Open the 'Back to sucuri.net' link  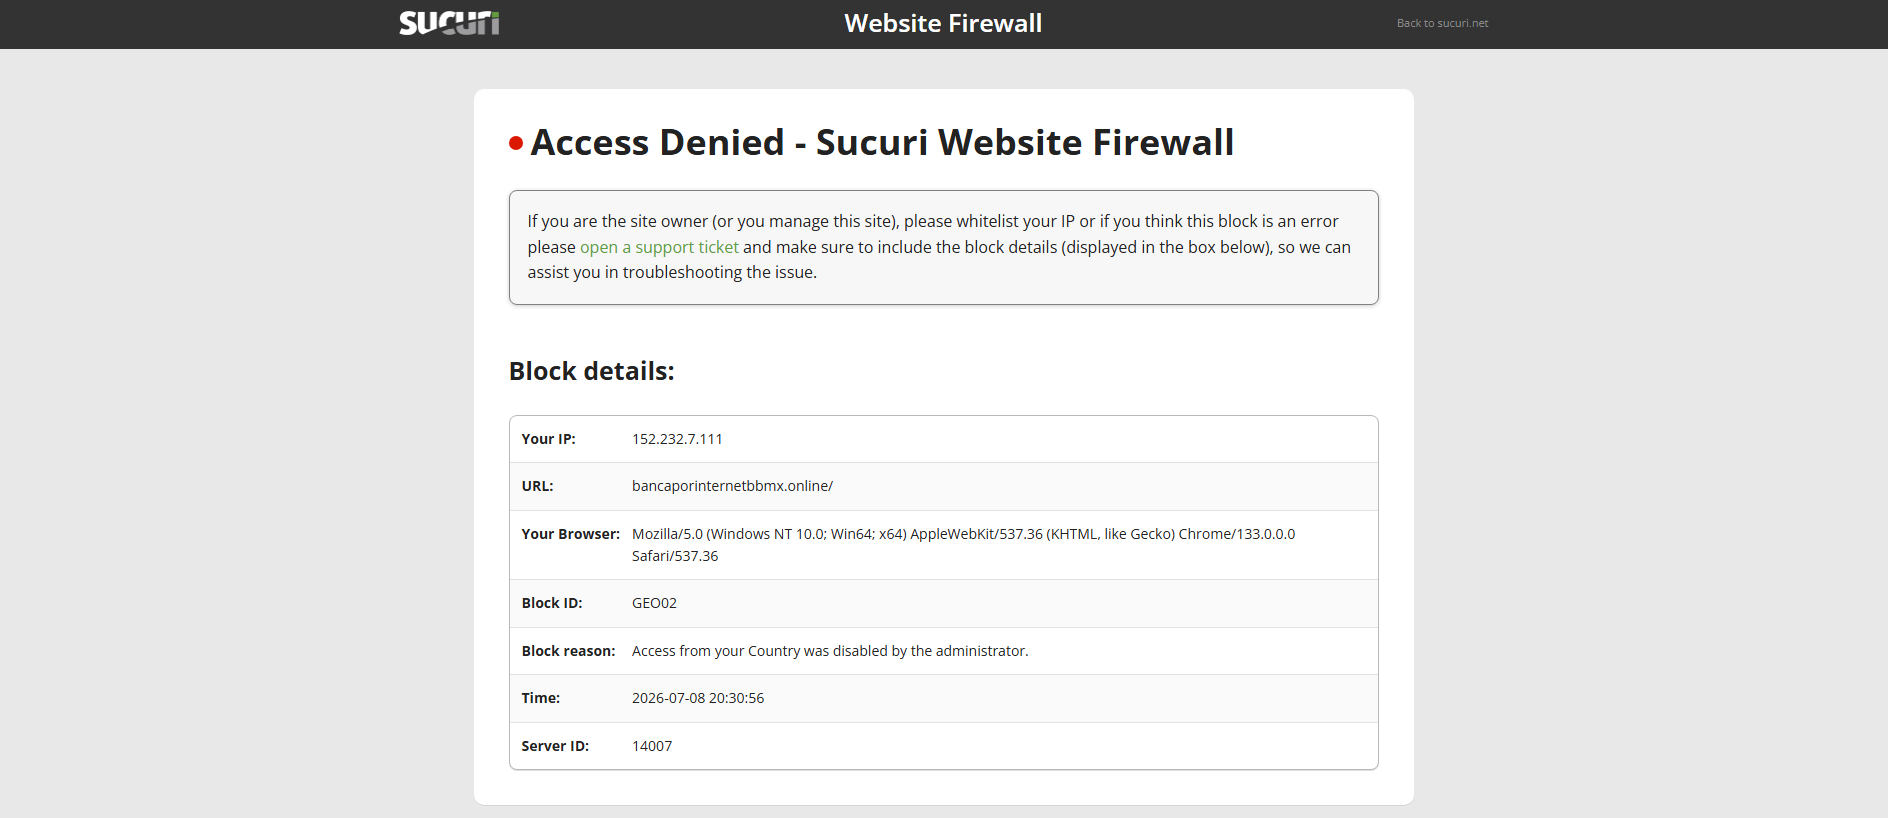pos(1442,23)
